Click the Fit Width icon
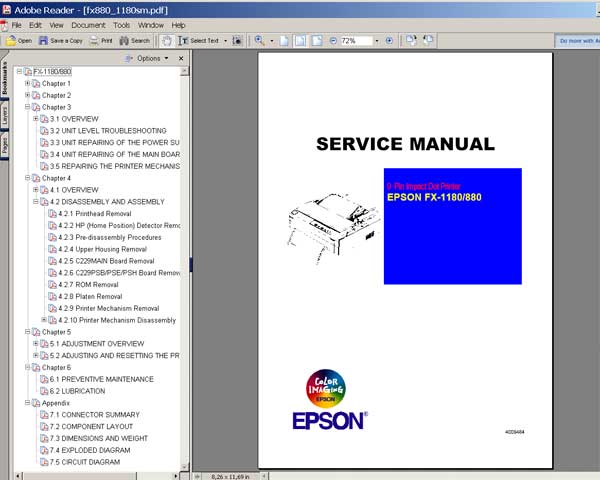This screenshot has height=480, width=600. (x=317, y=41)
